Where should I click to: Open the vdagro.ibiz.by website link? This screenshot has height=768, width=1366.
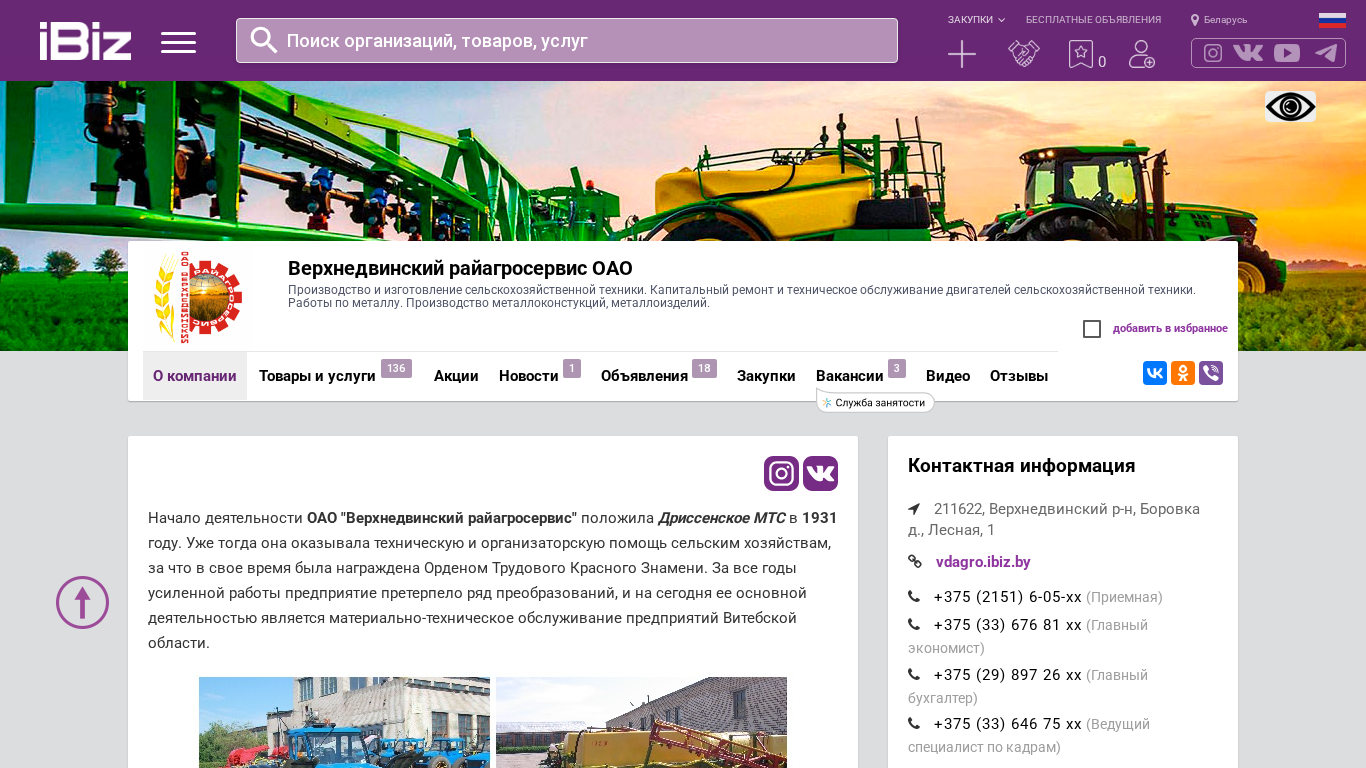(x=983, y=562)
